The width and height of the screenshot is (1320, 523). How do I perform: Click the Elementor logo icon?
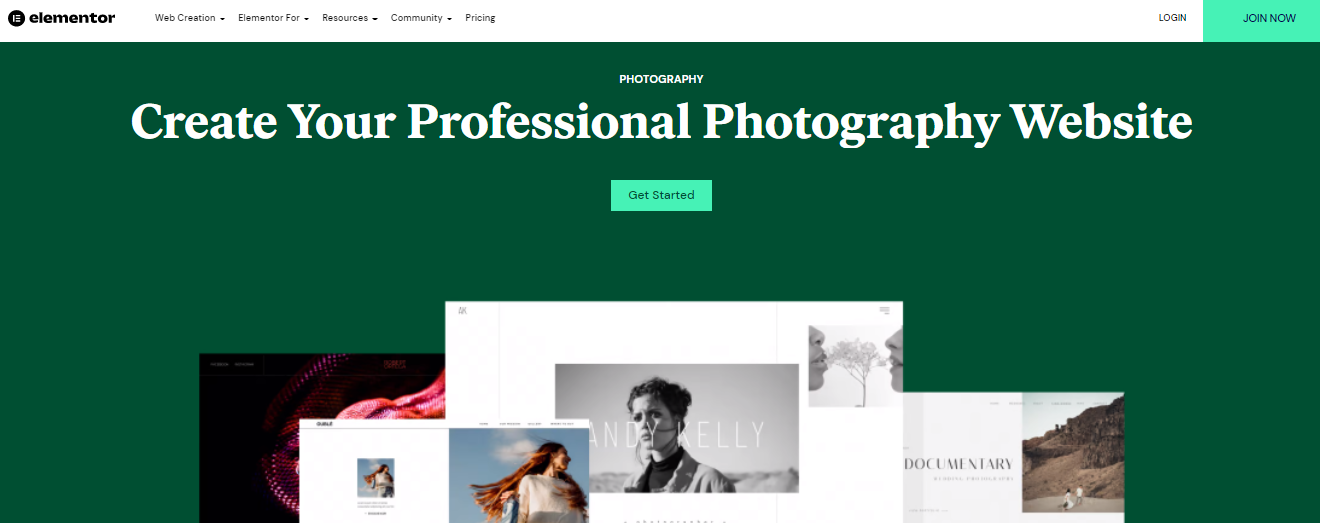(x=16, y=18)
